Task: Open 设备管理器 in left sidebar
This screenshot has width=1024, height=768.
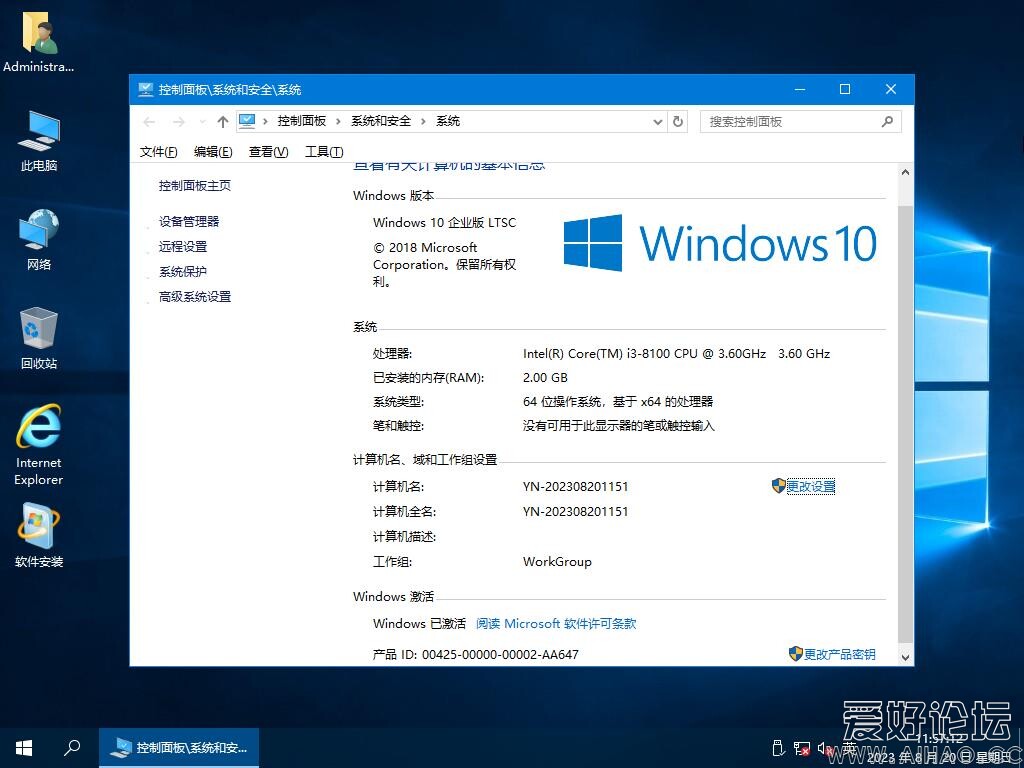Action: tap(188, 222)
